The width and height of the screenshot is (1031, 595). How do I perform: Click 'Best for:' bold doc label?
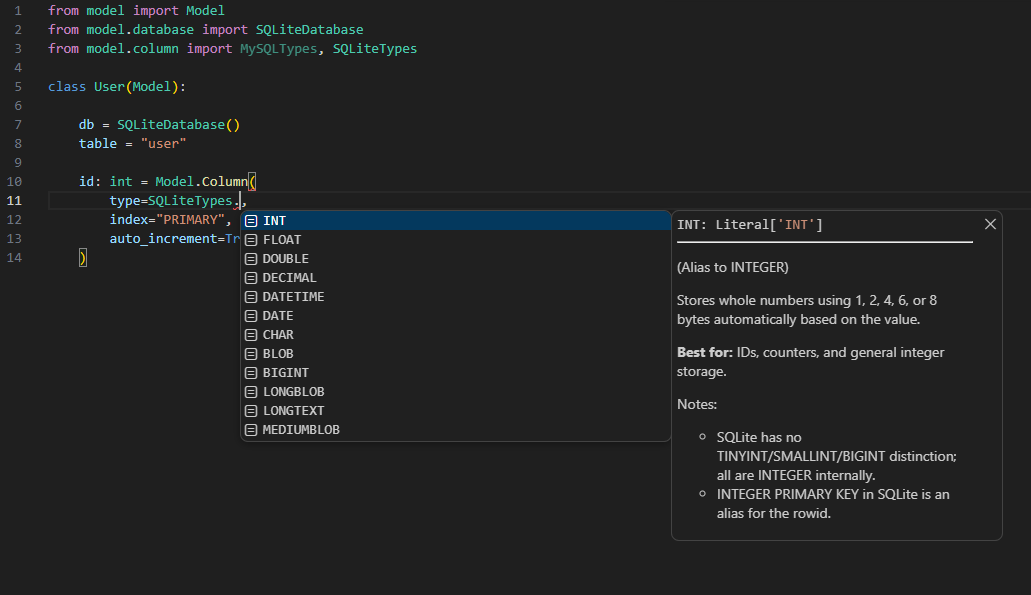(705, 352)
